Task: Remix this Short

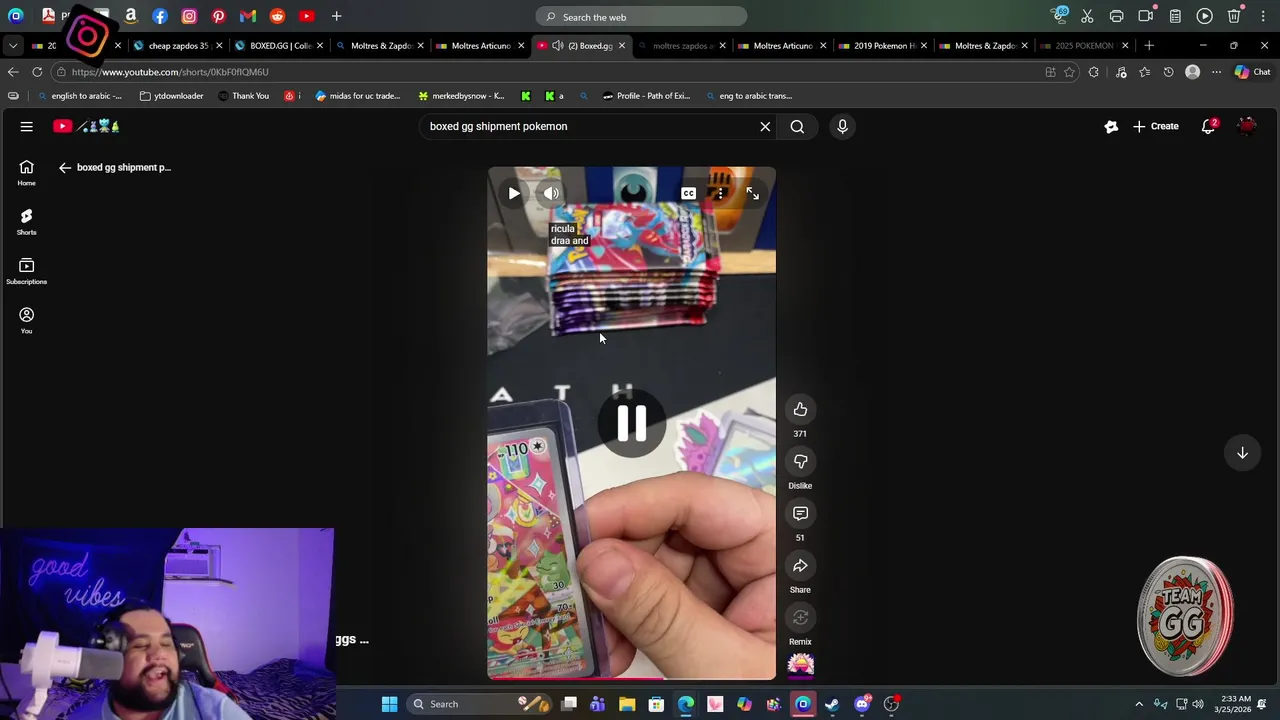Action: pos(800,617)
